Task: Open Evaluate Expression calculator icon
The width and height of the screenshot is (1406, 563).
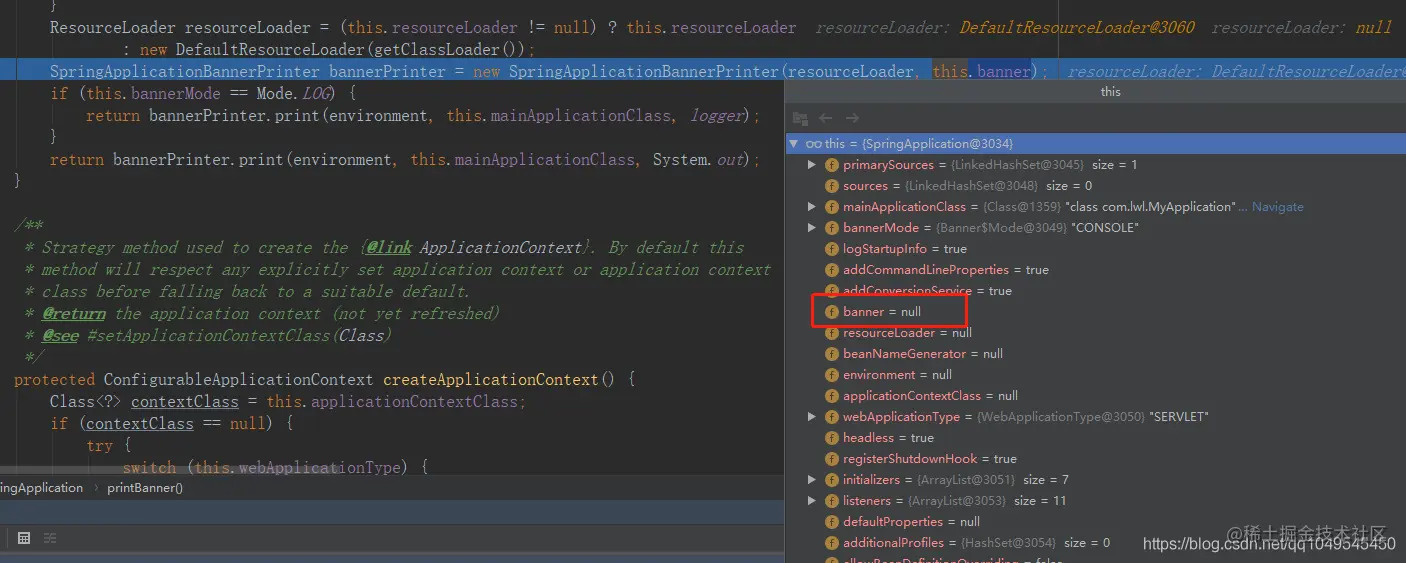Action: 24,538
